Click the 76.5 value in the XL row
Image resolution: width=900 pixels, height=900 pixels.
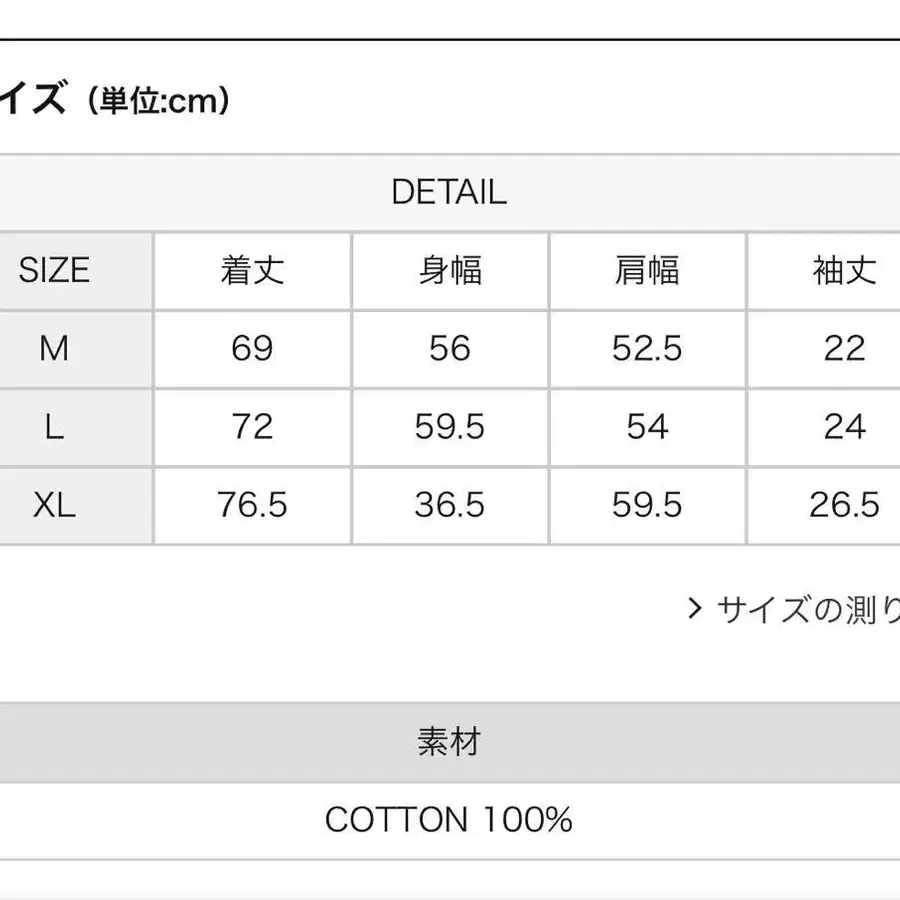[252, 505]
